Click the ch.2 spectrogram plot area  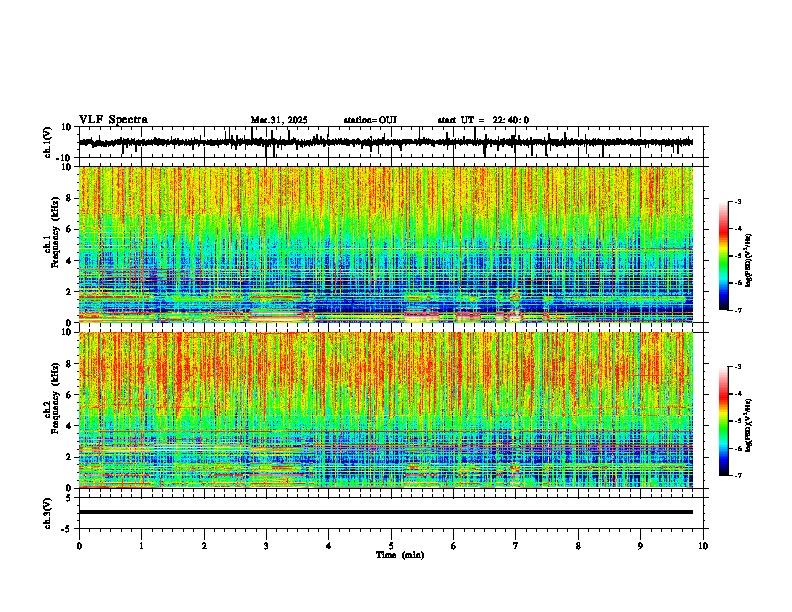[386, 410]
